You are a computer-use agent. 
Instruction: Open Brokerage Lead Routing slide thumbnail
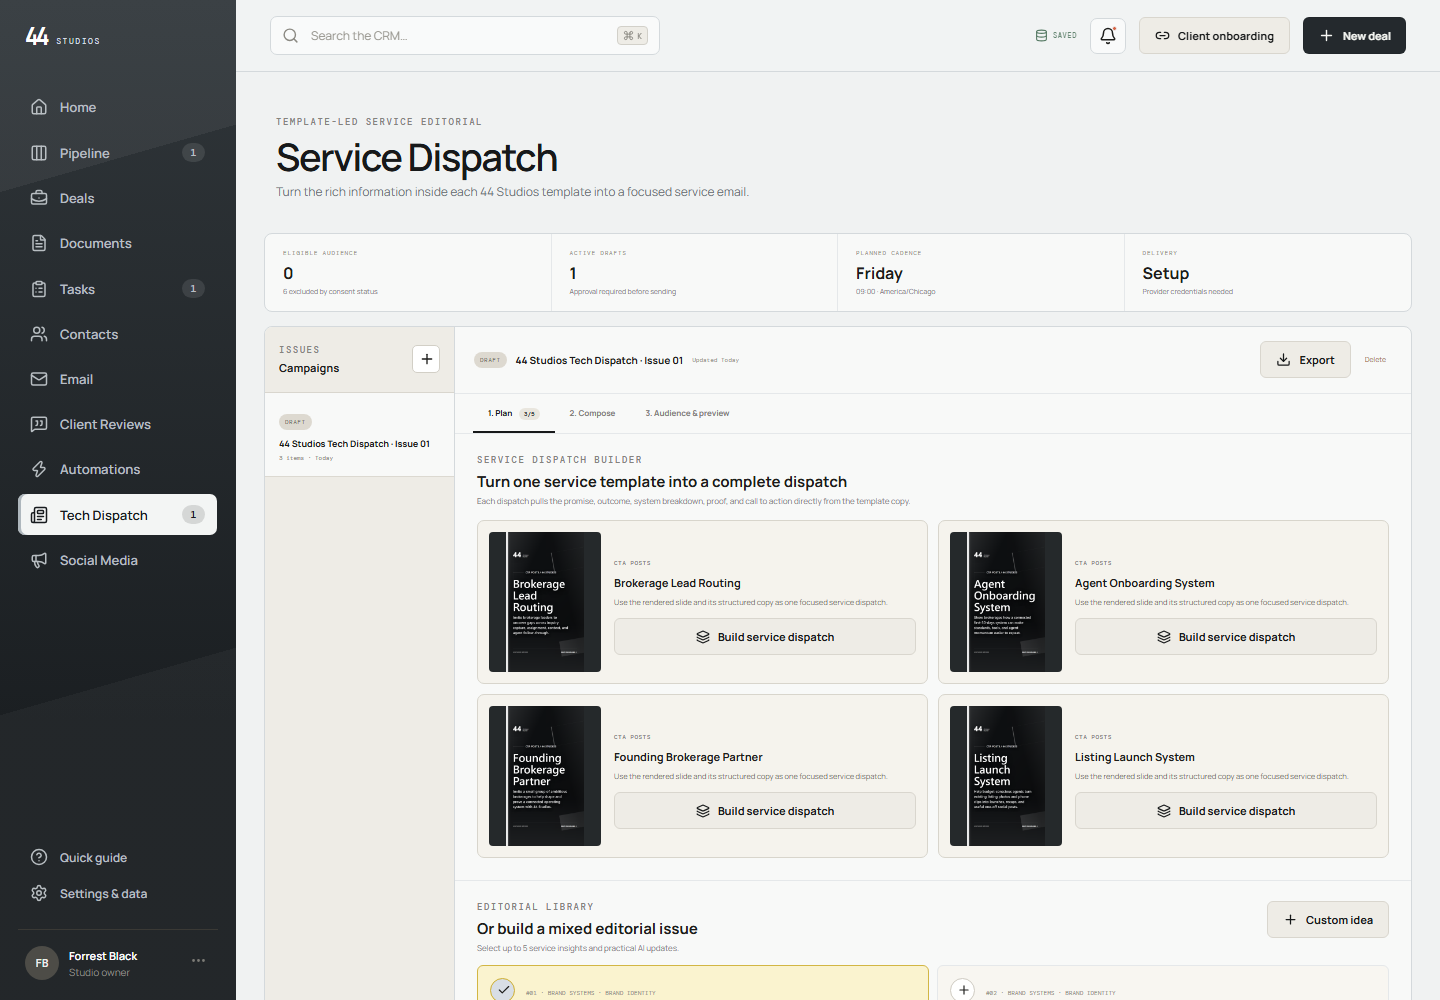[545, 602]
